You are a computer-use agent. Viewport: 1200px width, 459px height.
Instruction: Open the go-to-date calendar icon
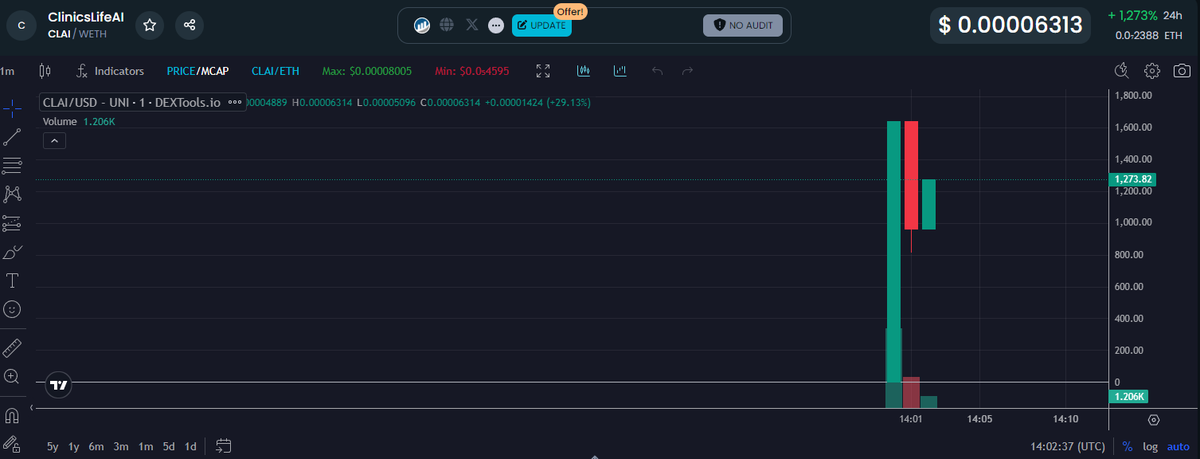pyautogui.click(x=223, y=446)
